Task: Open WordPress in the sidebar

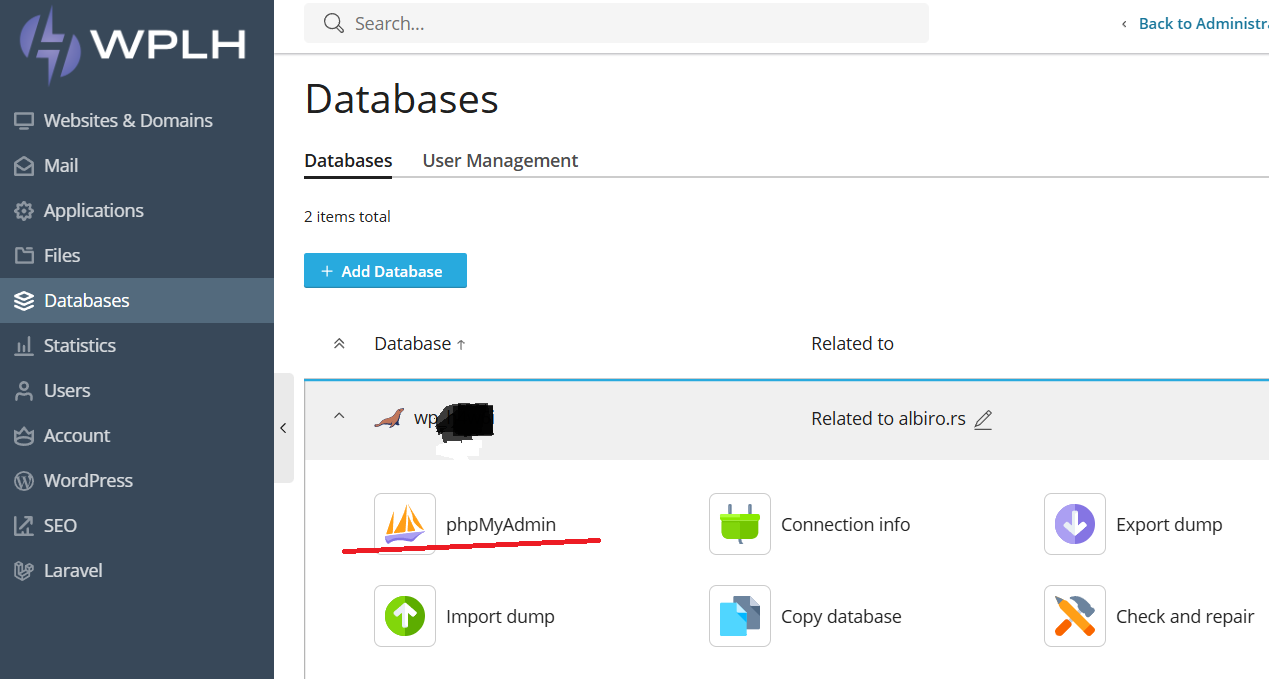Action: 88,480
